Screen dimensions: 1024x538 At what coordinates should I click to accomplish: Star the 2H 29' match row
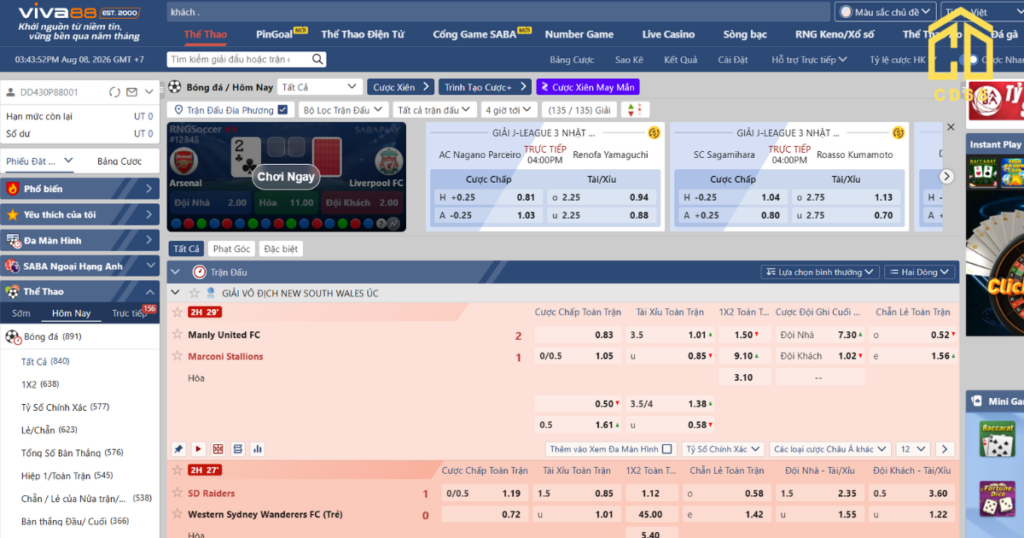(177, 312)
